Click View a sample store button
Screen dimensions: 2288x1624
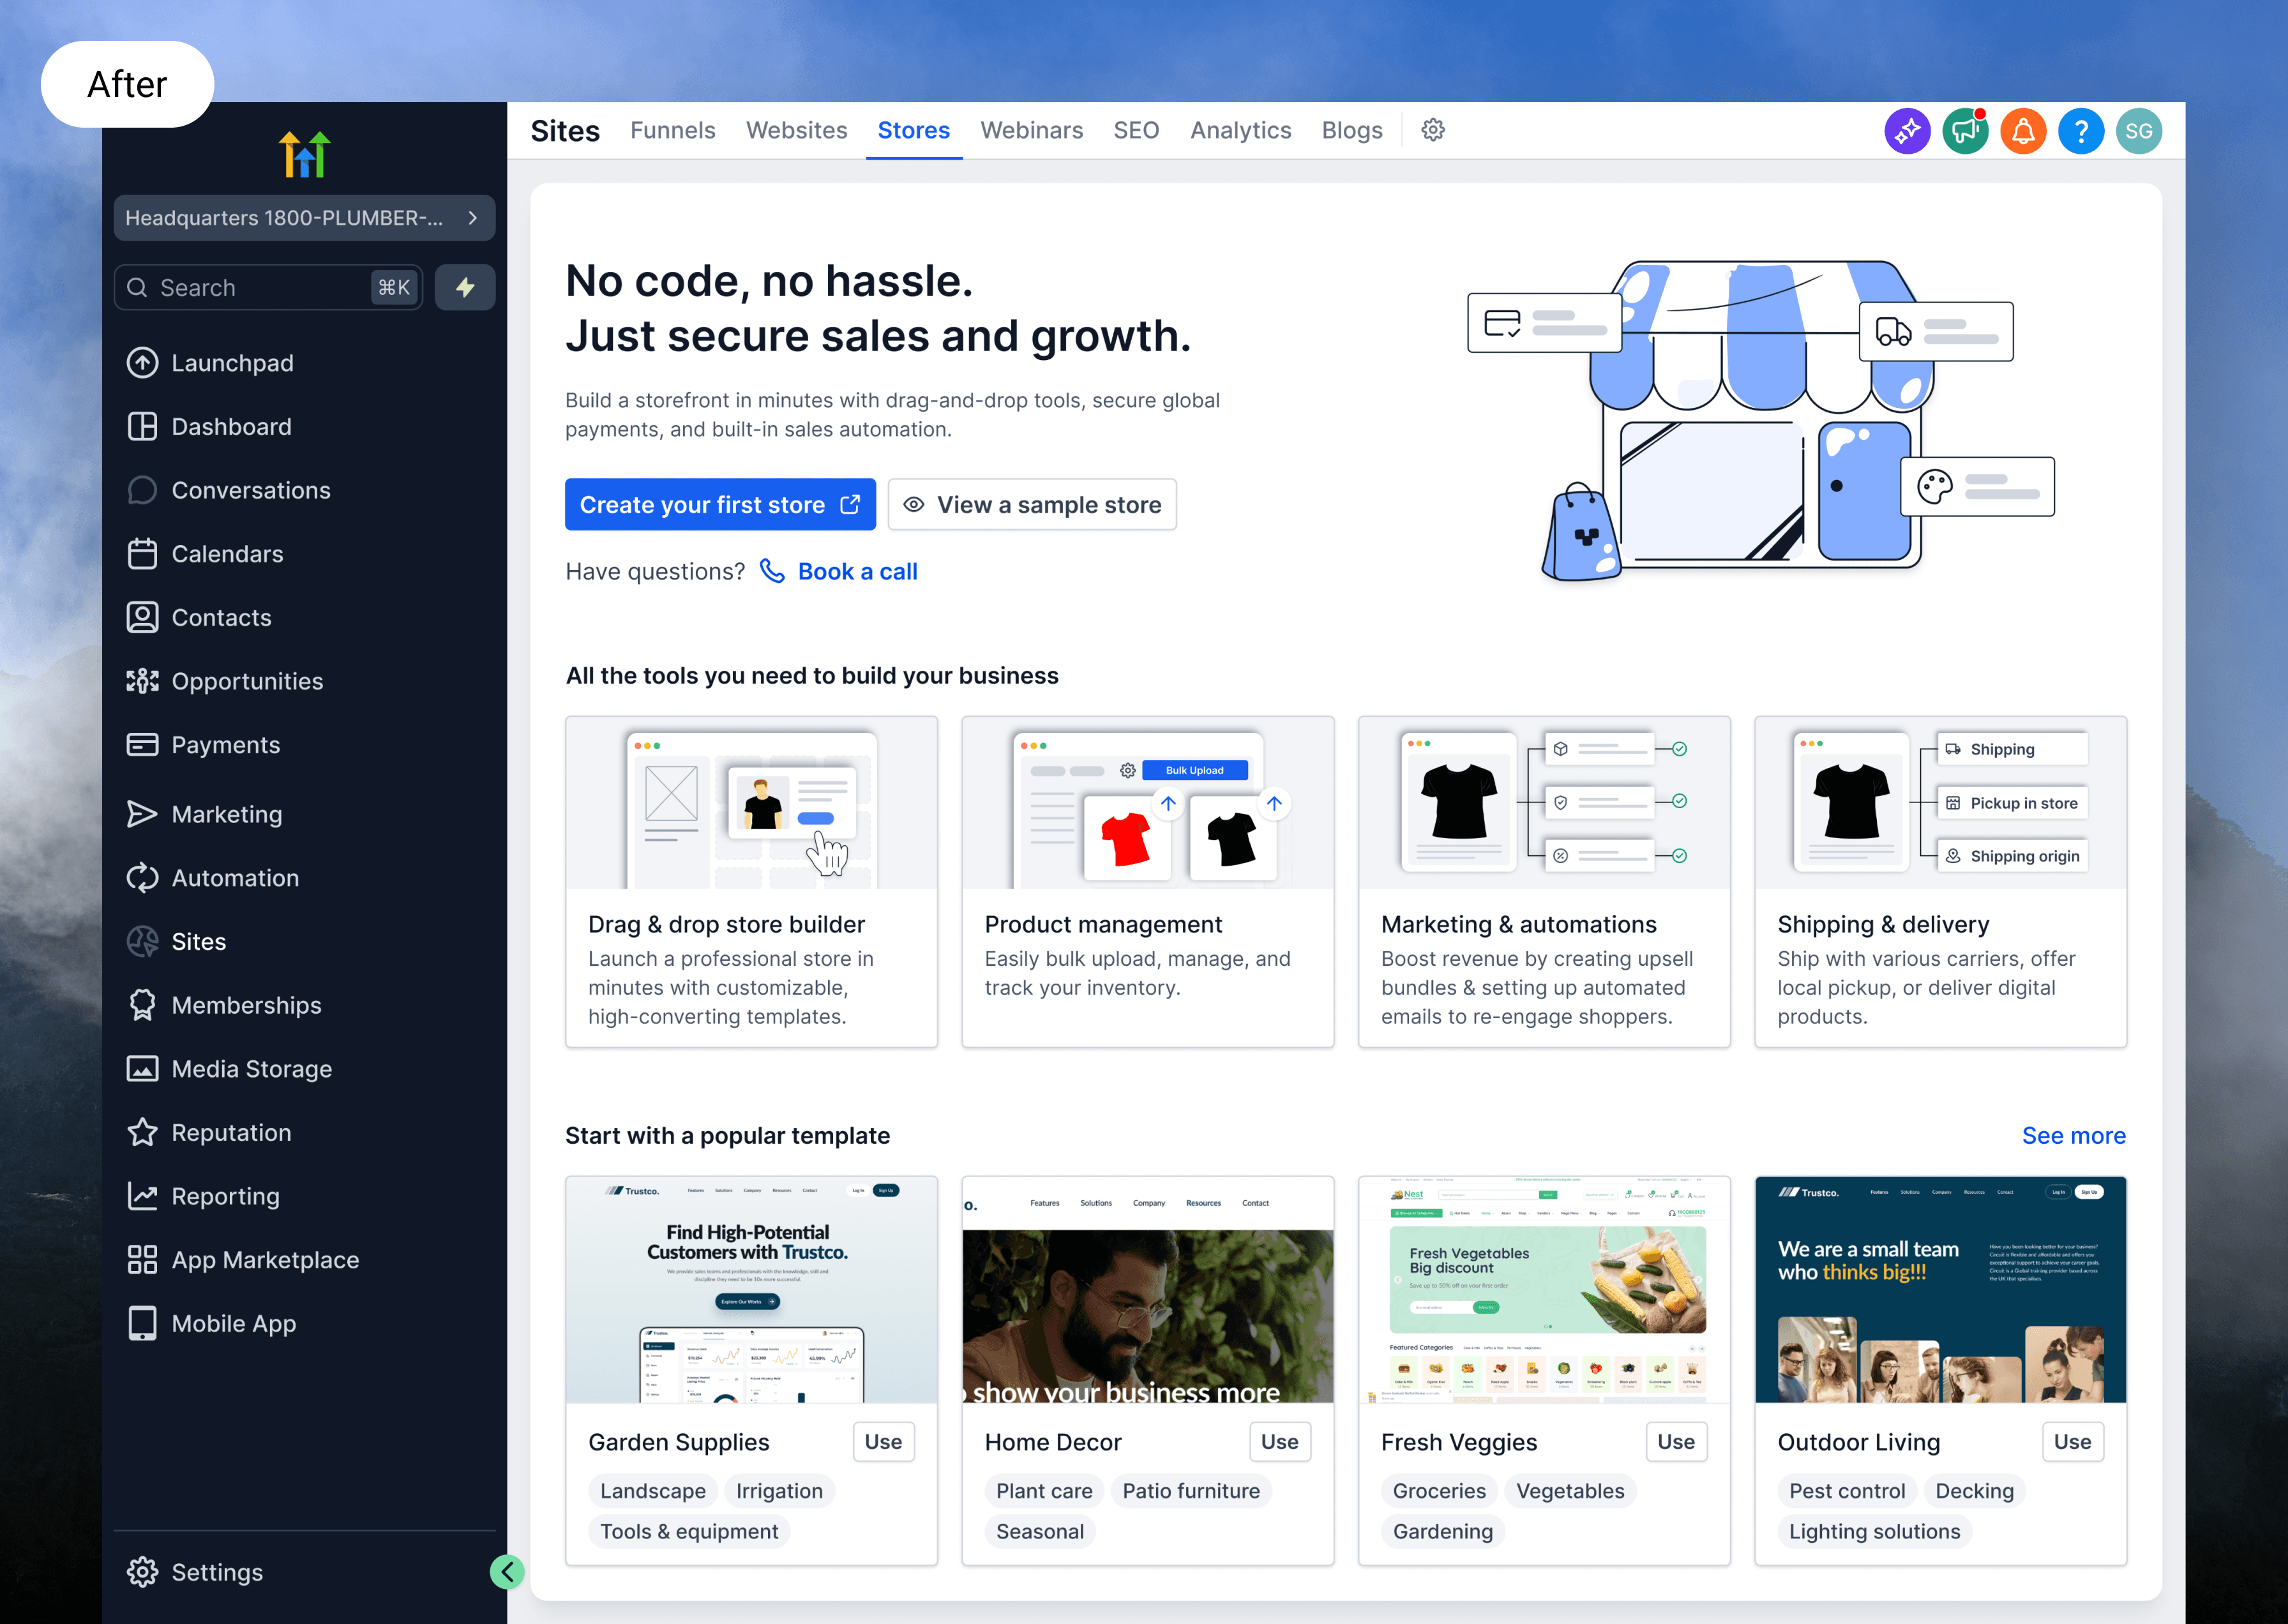tap(1032, 505)
